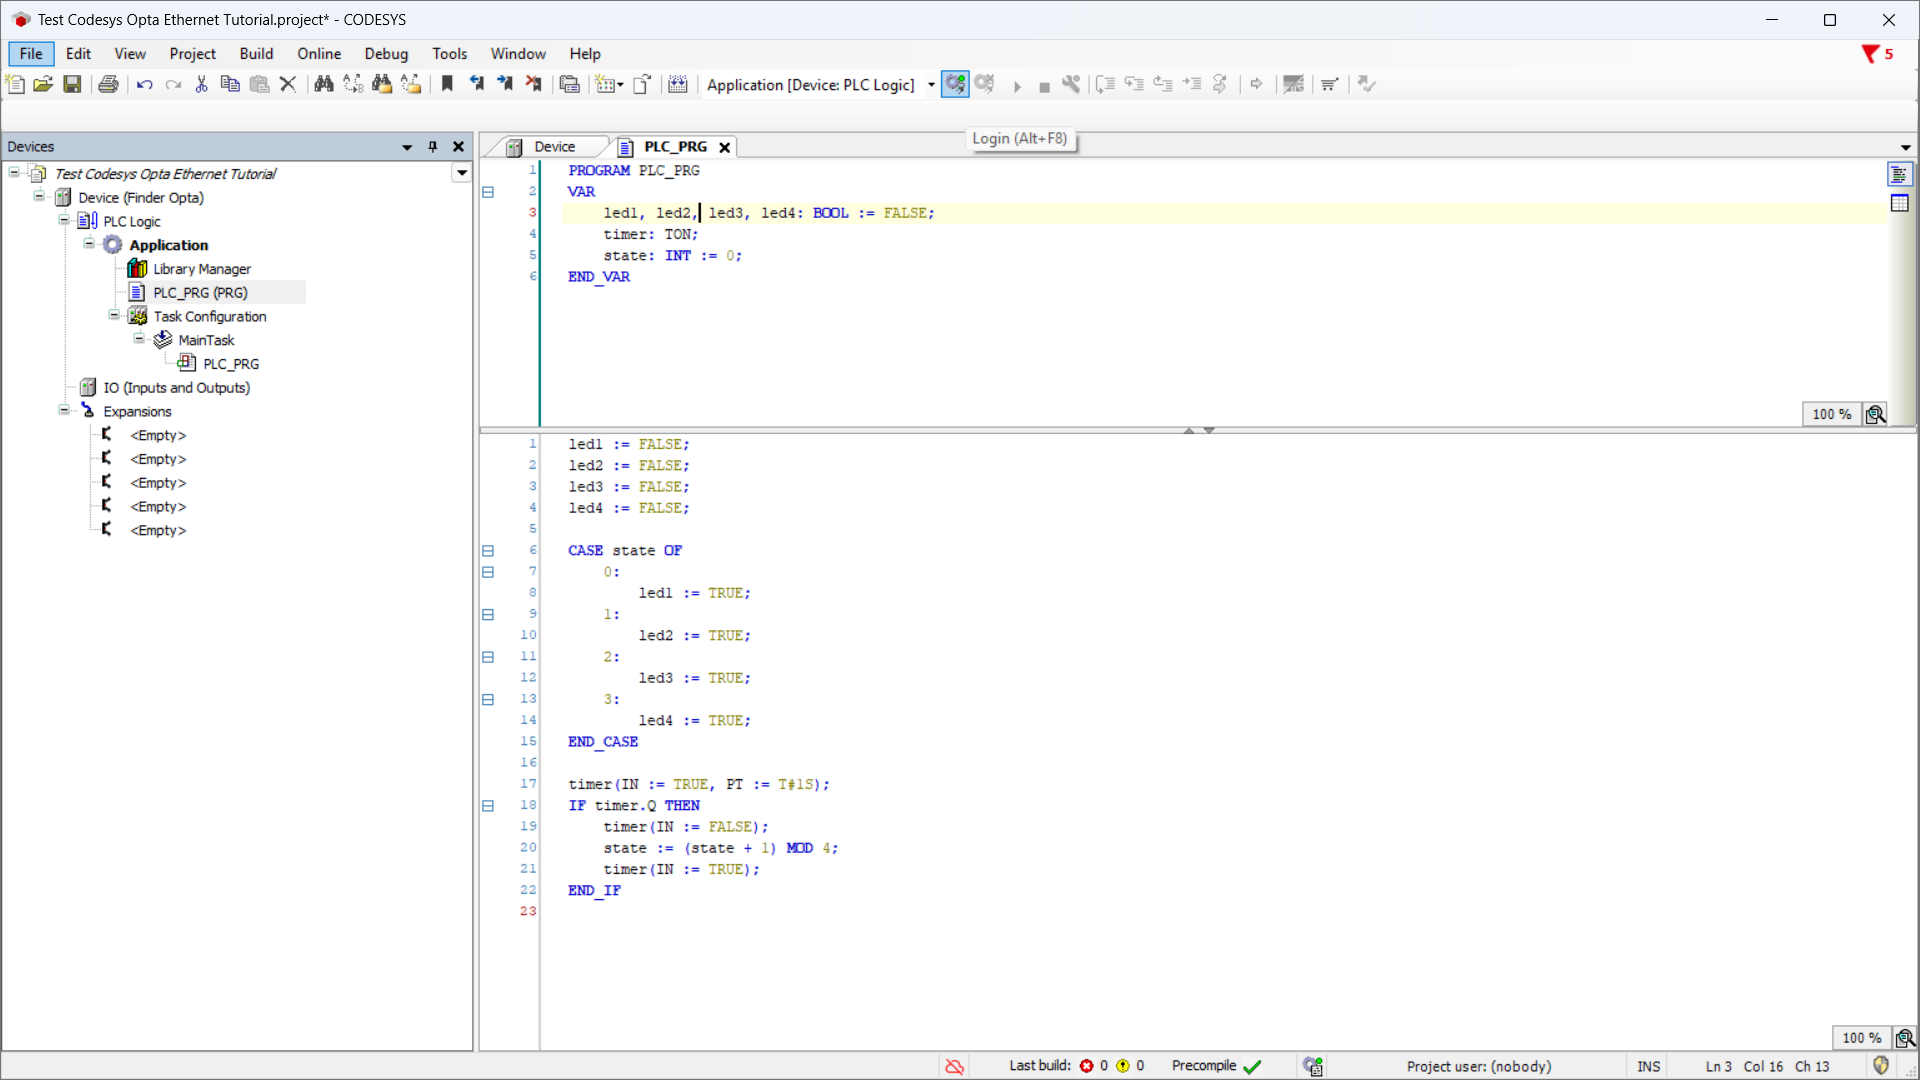The height and width of the screenshot is (1080, 1920).
Task: Click red notification filter icon top right
Action: point(1869,54)
